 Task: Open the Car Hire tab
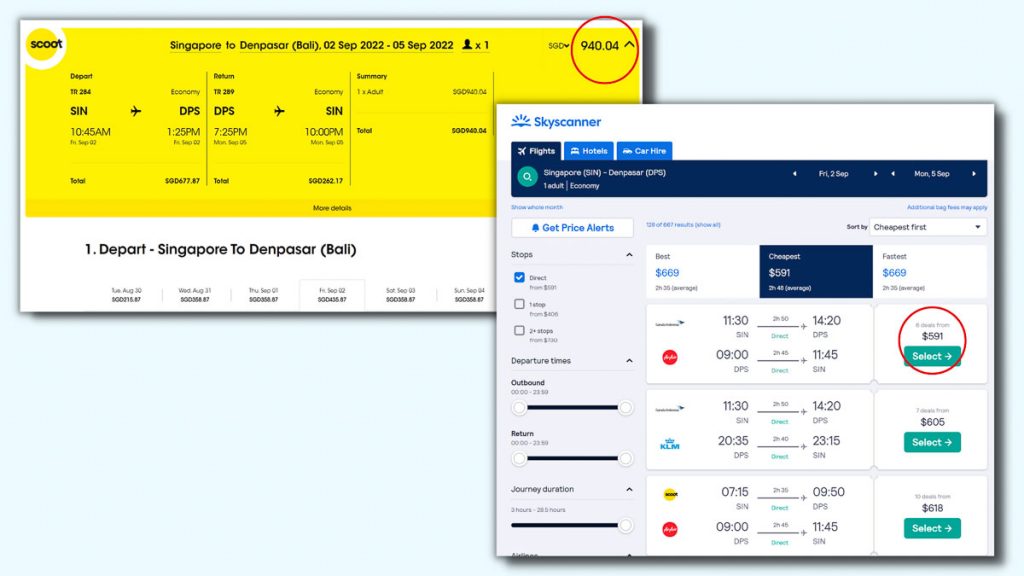[x=645, y=151]
